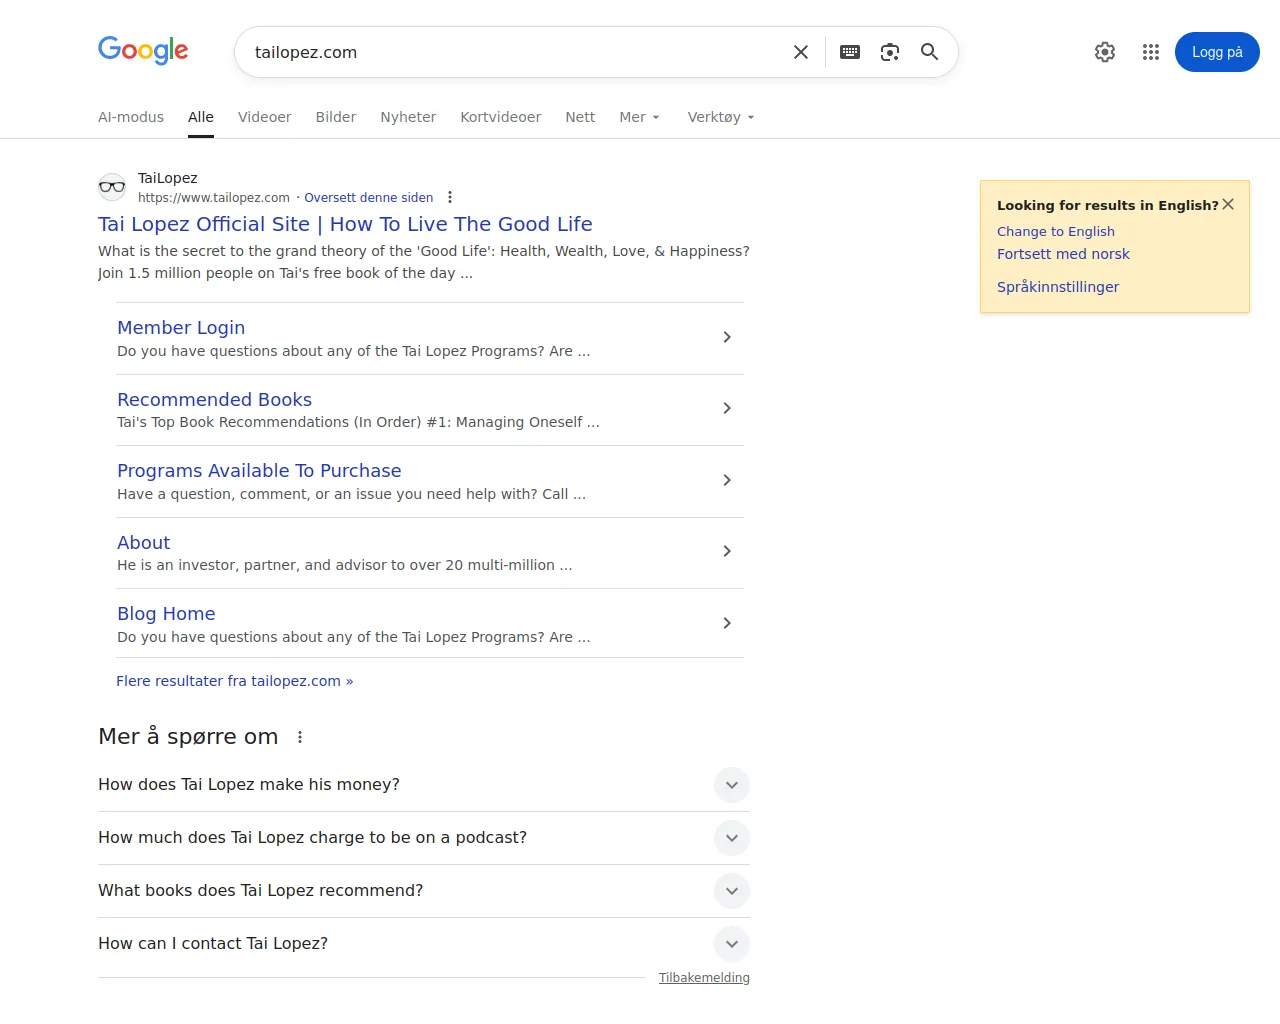Click the arrow on the Recommended Books row

pos(727,408)
